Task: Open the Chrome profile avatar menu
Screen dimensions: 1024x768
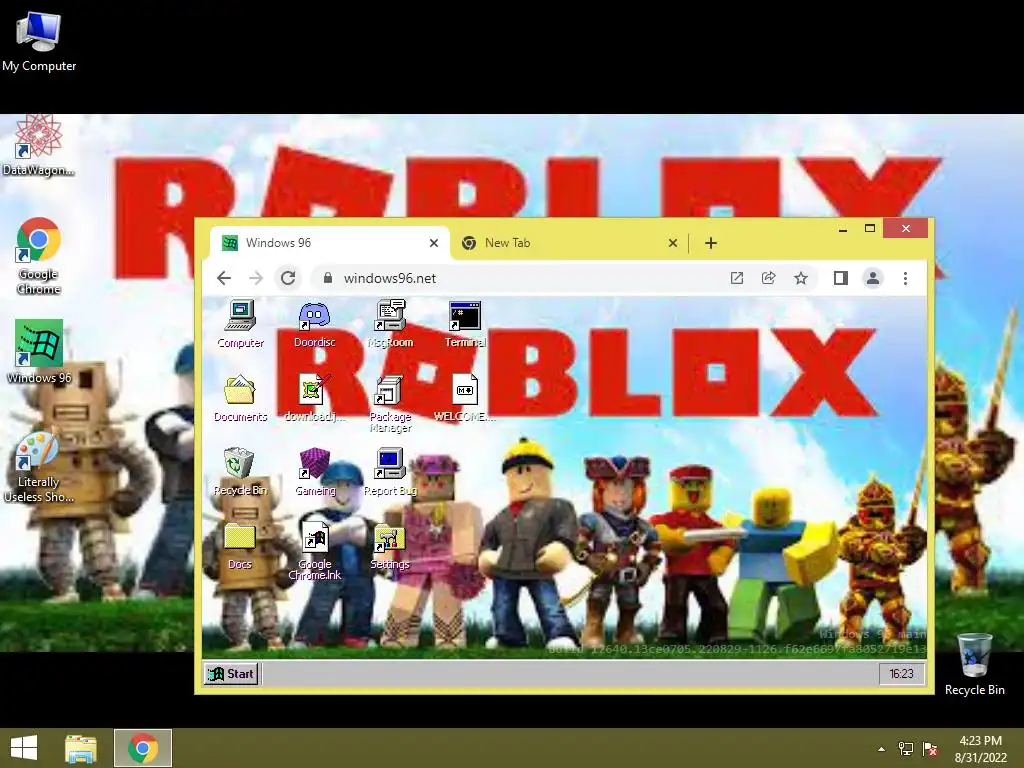Action: [x=872, y=278]
